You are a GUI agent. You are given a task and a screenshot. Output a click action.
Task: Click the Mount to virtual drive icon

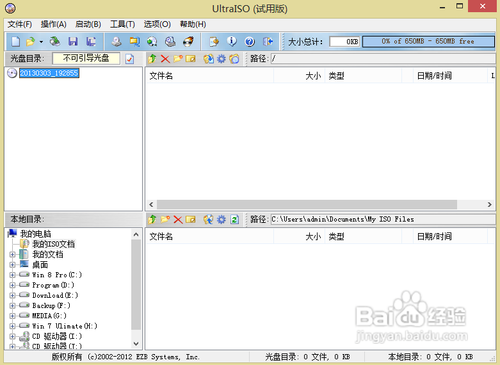pos(152,42)
